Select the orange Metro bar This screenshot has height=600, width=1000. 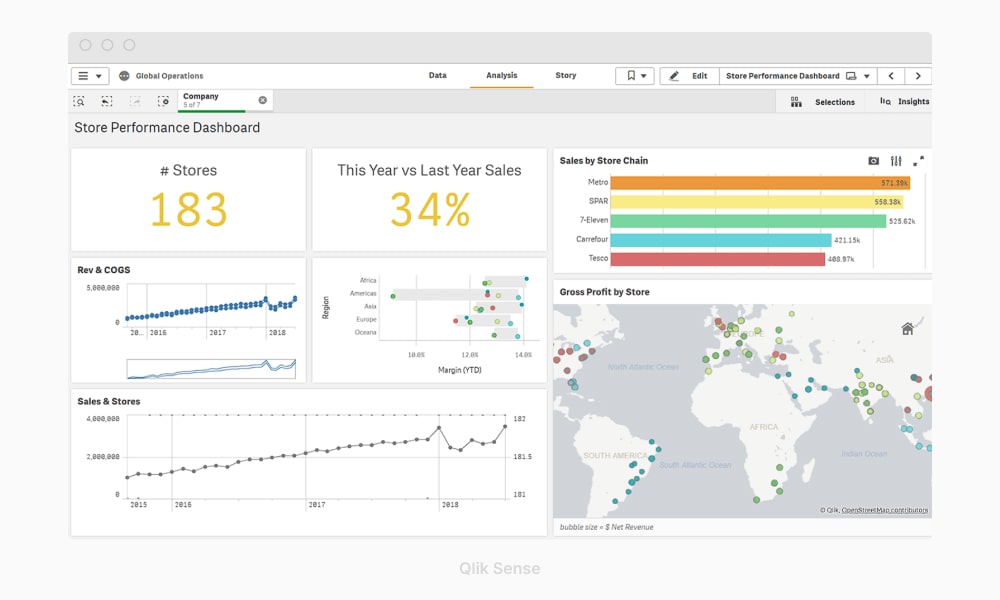pos(760,183)
